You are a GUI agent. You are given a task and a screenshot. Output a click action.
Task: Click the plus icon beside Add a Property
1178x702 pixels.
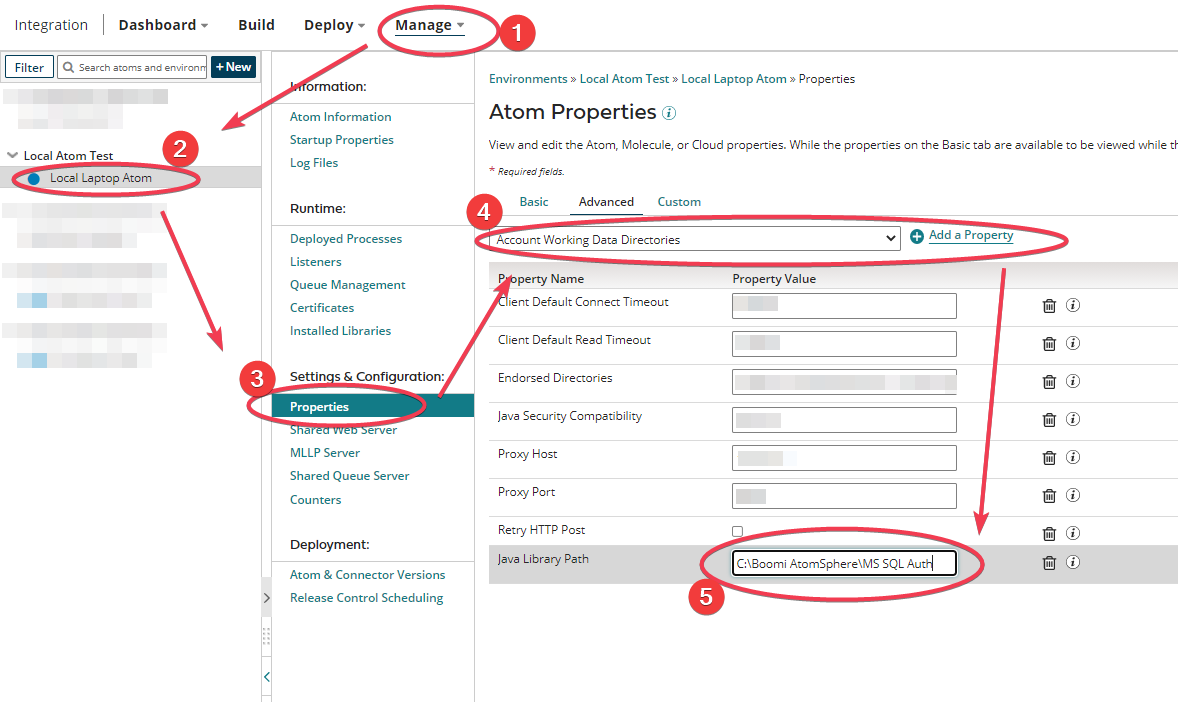917,235
